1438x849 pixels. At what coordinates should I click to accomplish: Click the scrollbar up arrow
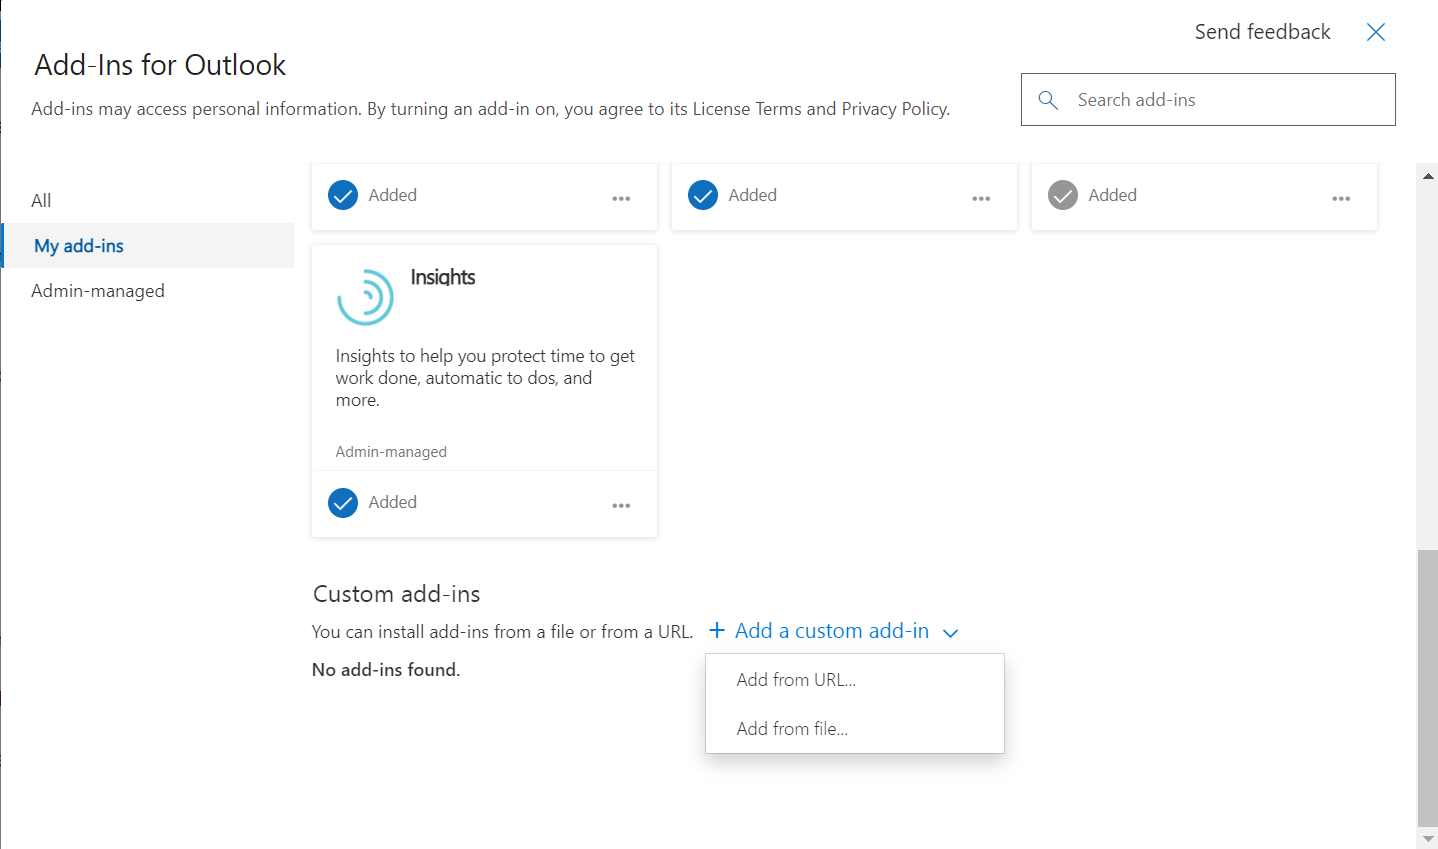point(1428,174)
